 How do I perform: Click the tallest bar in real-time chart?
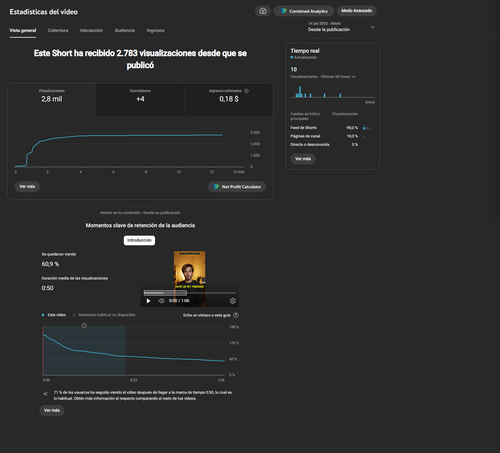click(300, 92)
